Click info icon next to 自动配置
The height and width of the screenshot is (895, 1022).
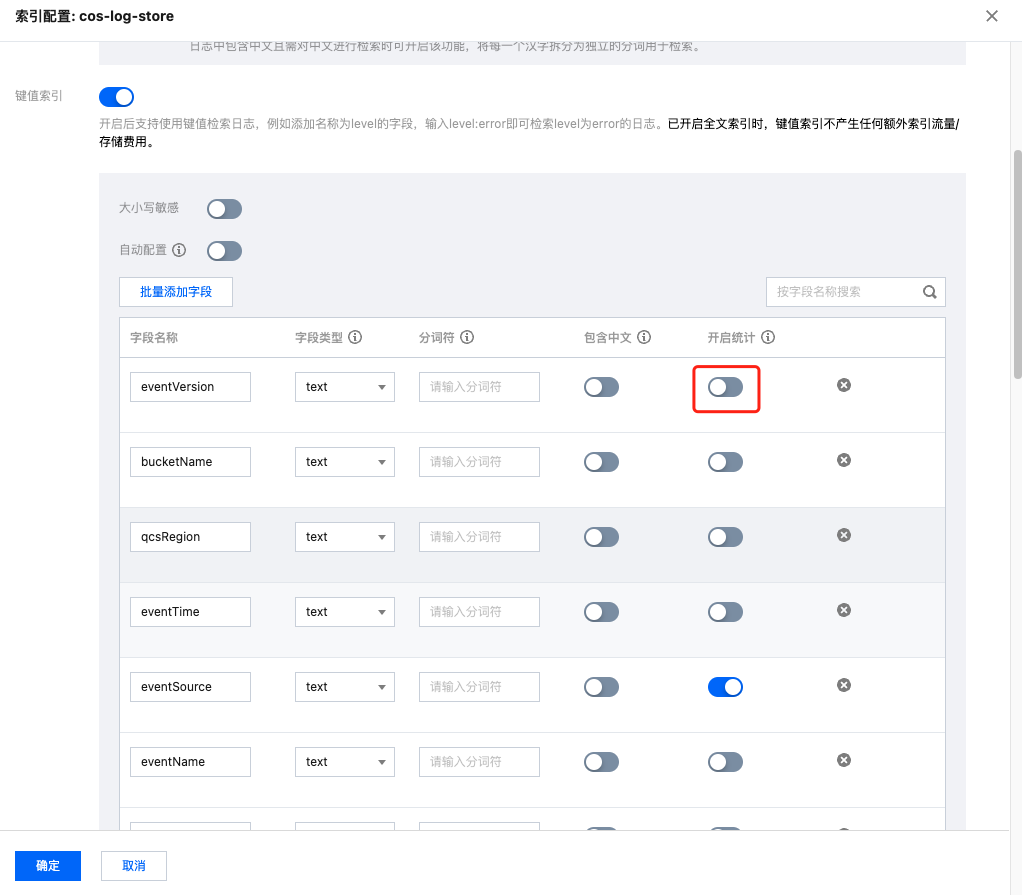pos(179,250)
